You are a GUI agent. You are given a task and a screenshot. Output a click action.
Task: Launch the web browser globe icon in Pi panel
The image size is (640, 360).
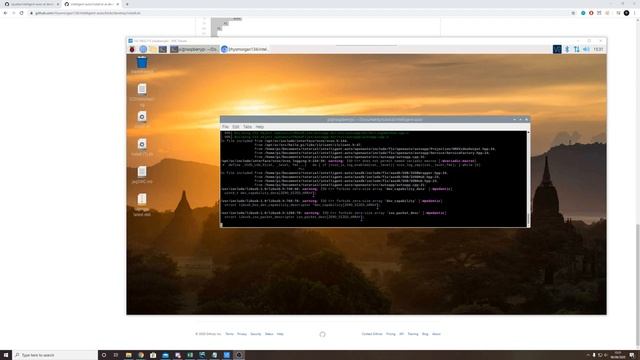click(143, 49)
